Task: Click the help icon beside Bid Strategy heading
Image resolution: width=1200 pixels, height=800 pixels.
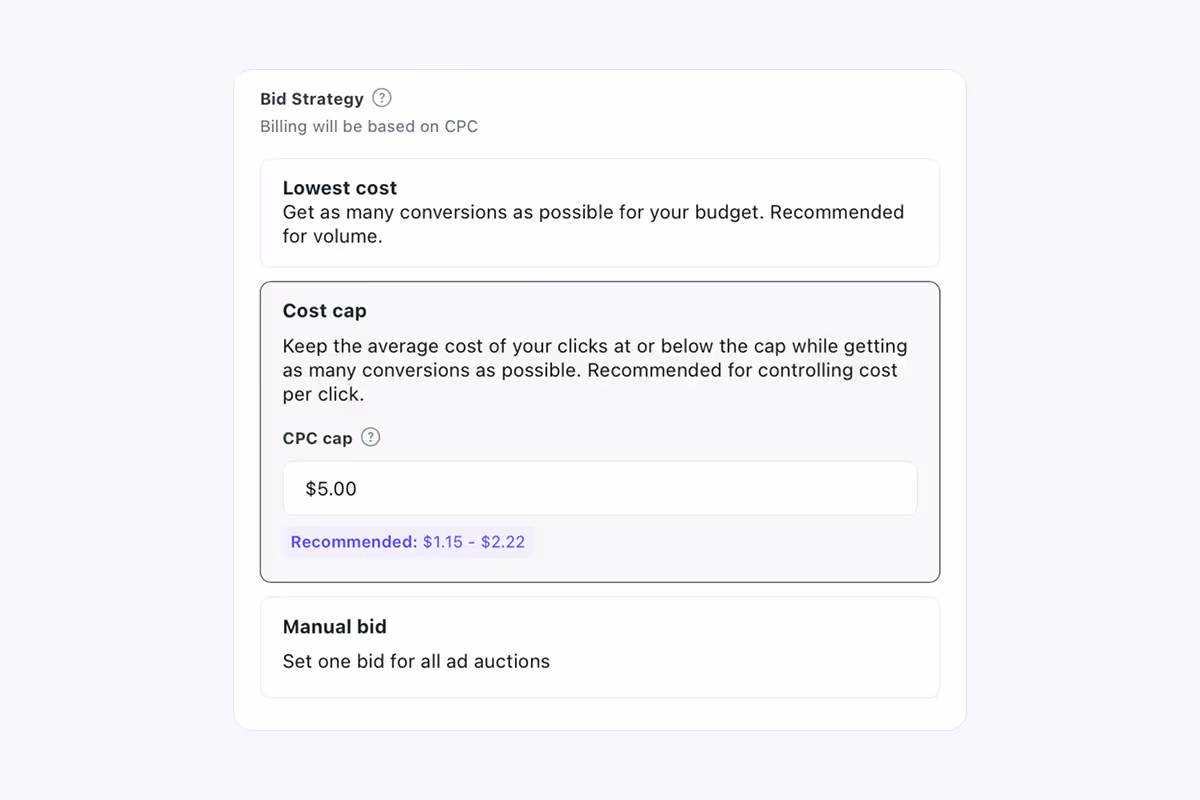Action: (x=382, y=97)
